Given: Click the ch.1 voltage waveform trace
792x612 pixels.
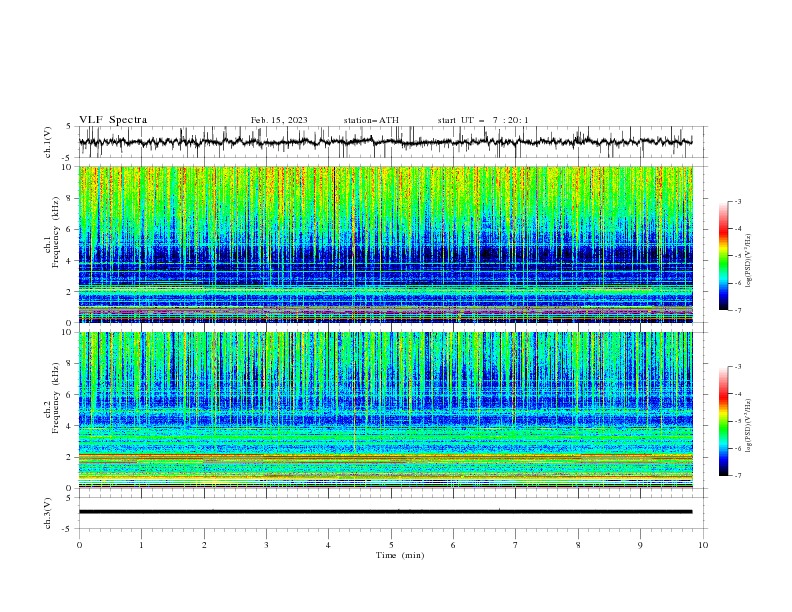Looking at the screenshot, I should 385,142.
